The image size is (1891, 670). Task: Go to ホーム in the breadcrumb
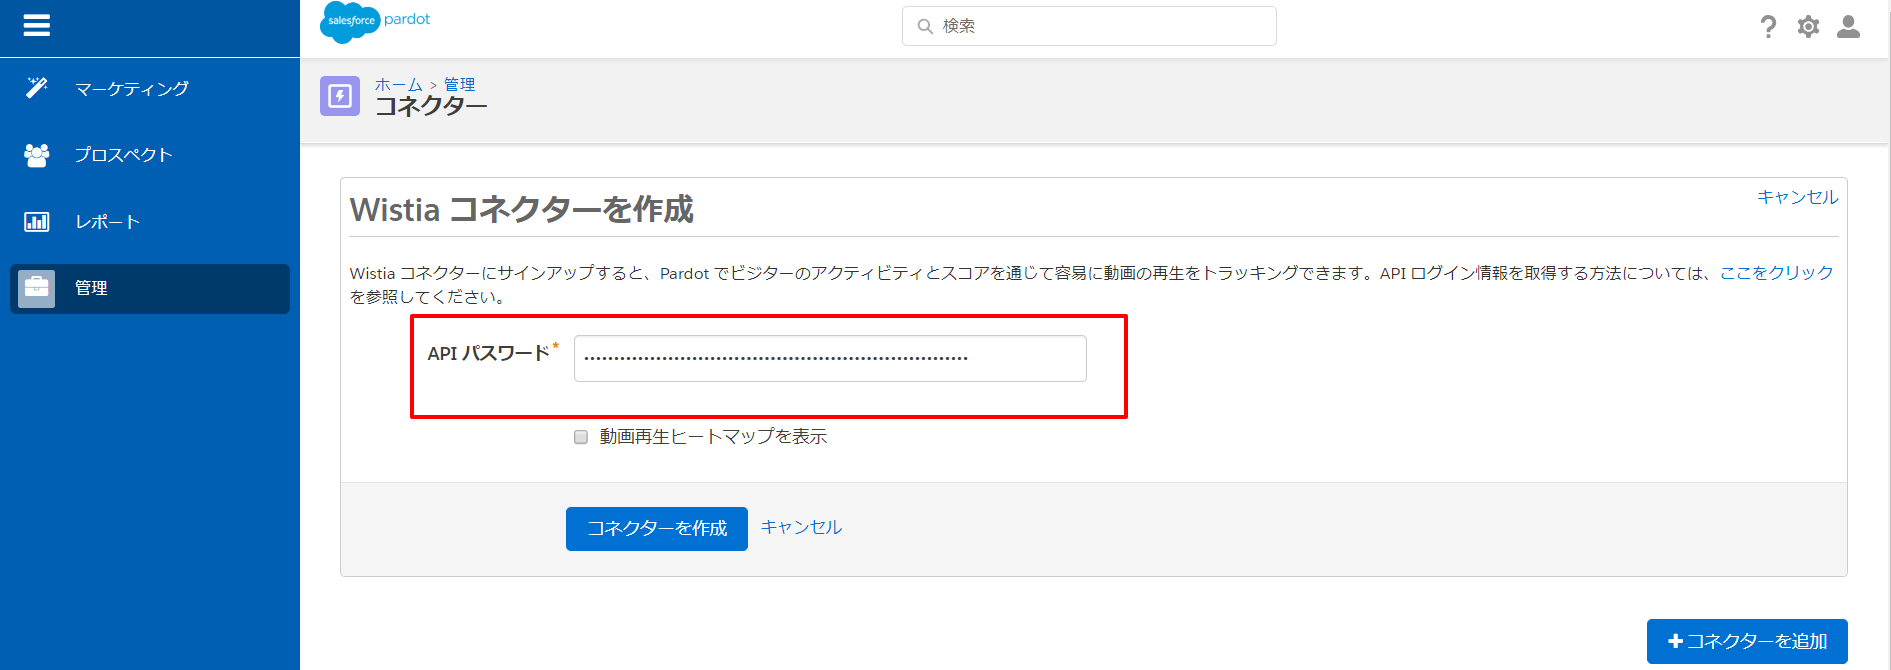point(398,85)
